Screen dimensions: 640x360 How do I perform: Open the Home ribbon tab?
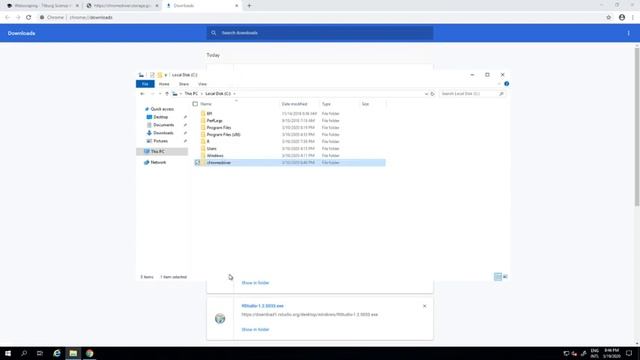coord(164,84)
